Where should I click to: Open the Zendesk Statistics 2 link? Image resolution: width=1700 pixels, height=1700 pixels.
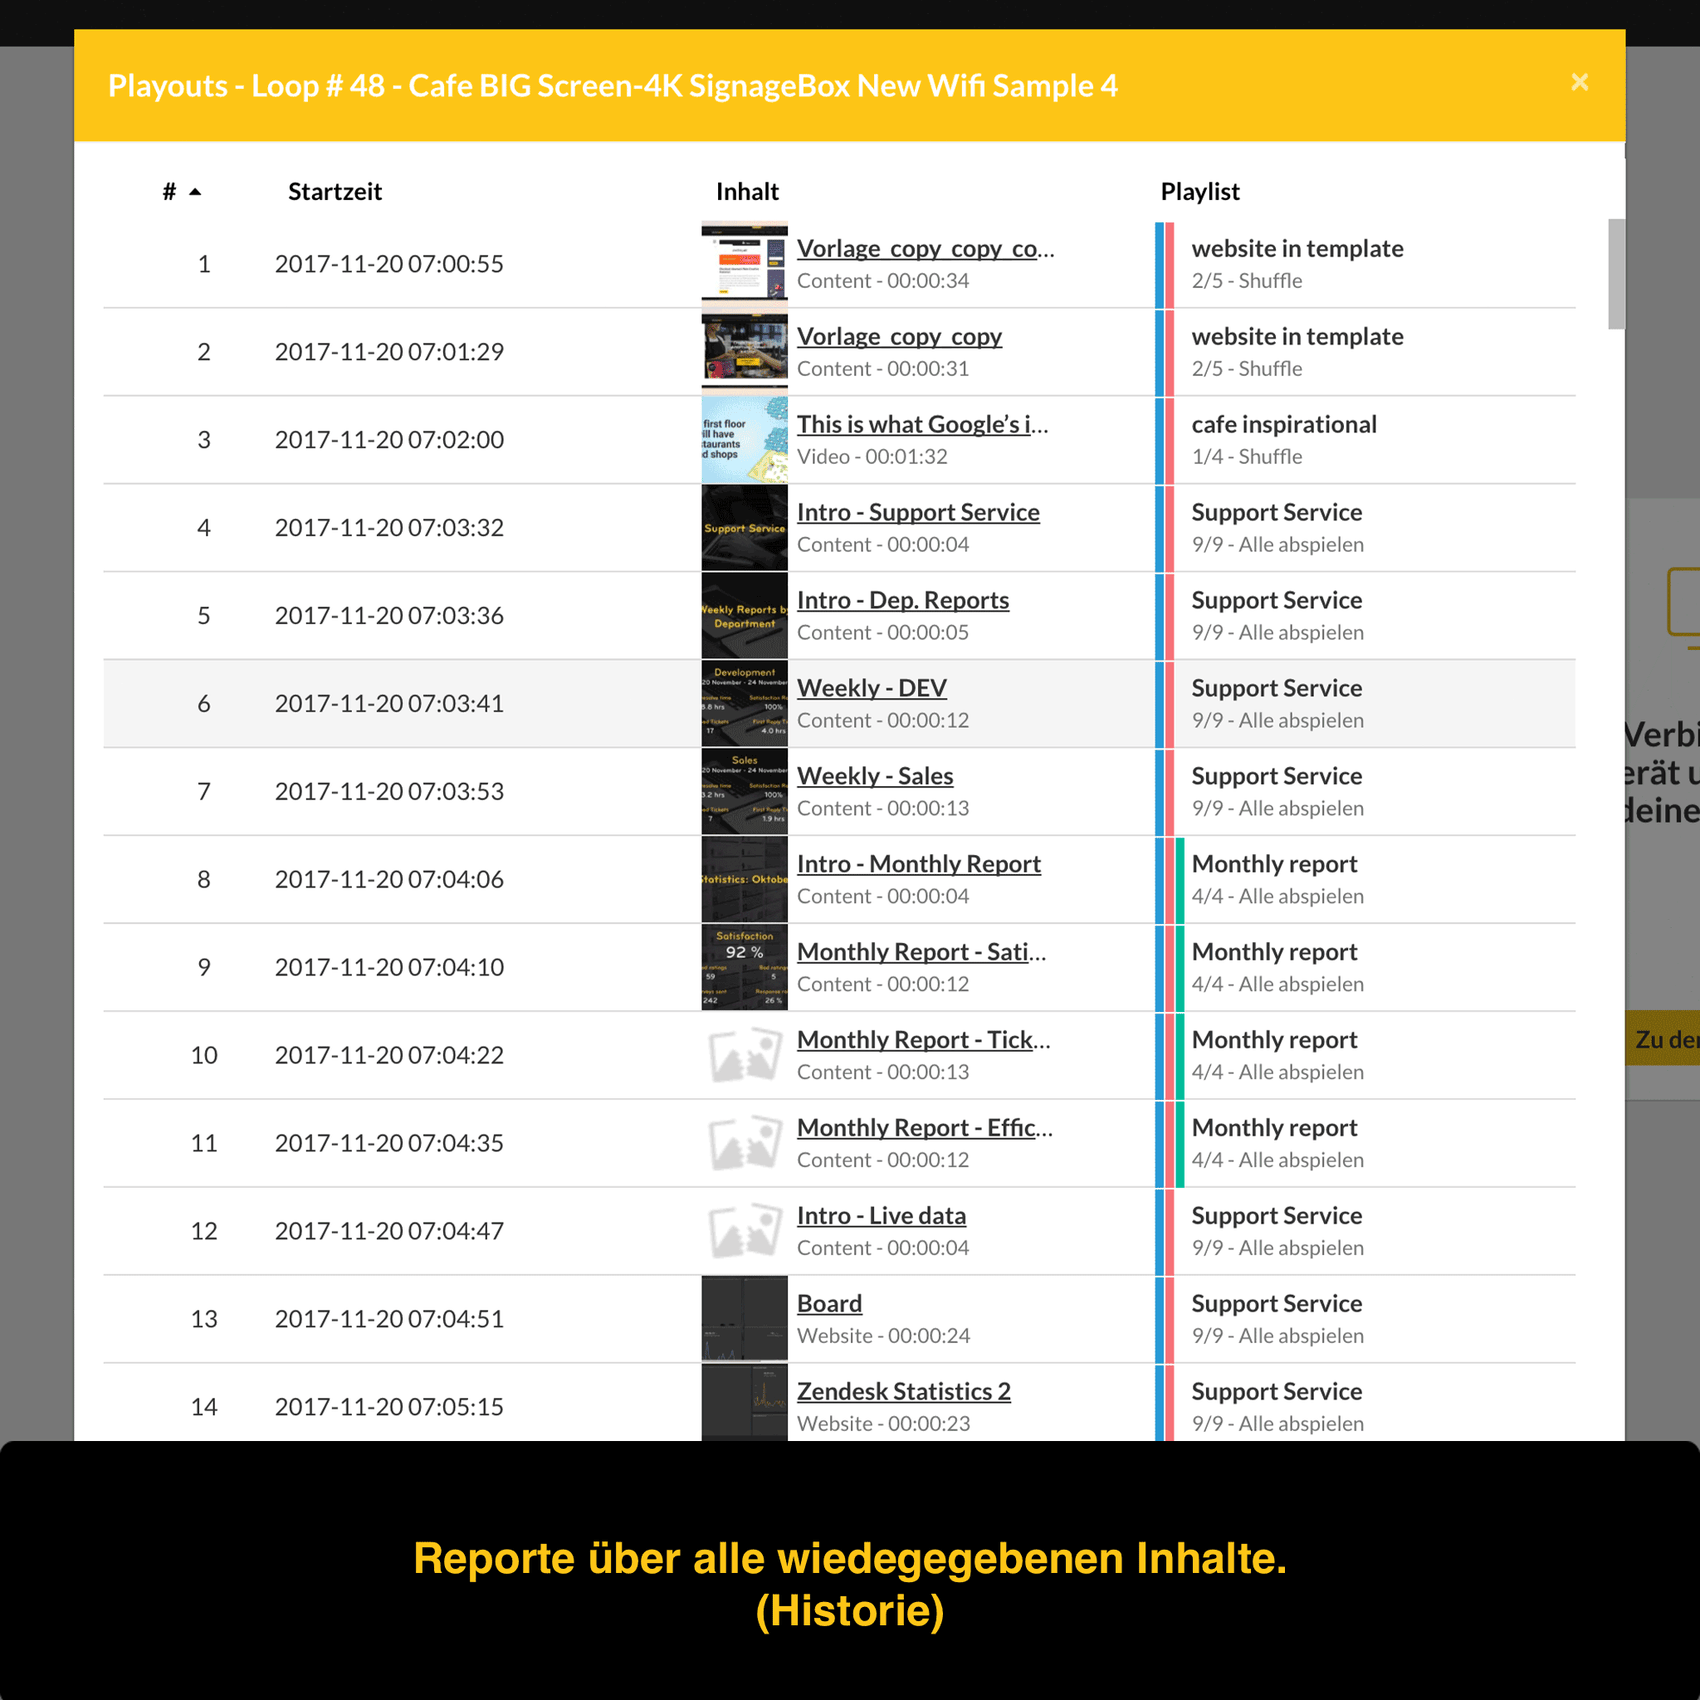903,1391
